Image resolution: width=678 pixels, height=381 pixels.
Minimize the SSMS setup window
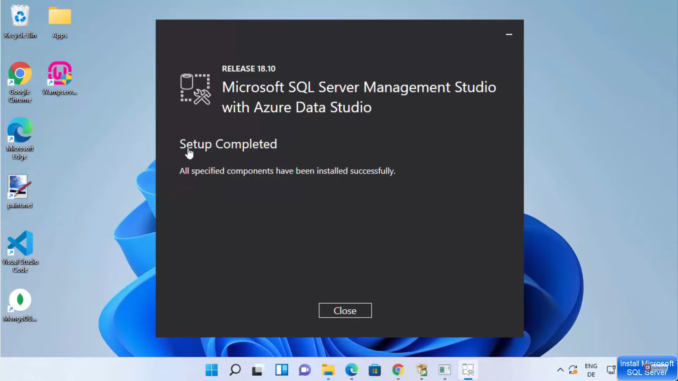coord(509,34)
